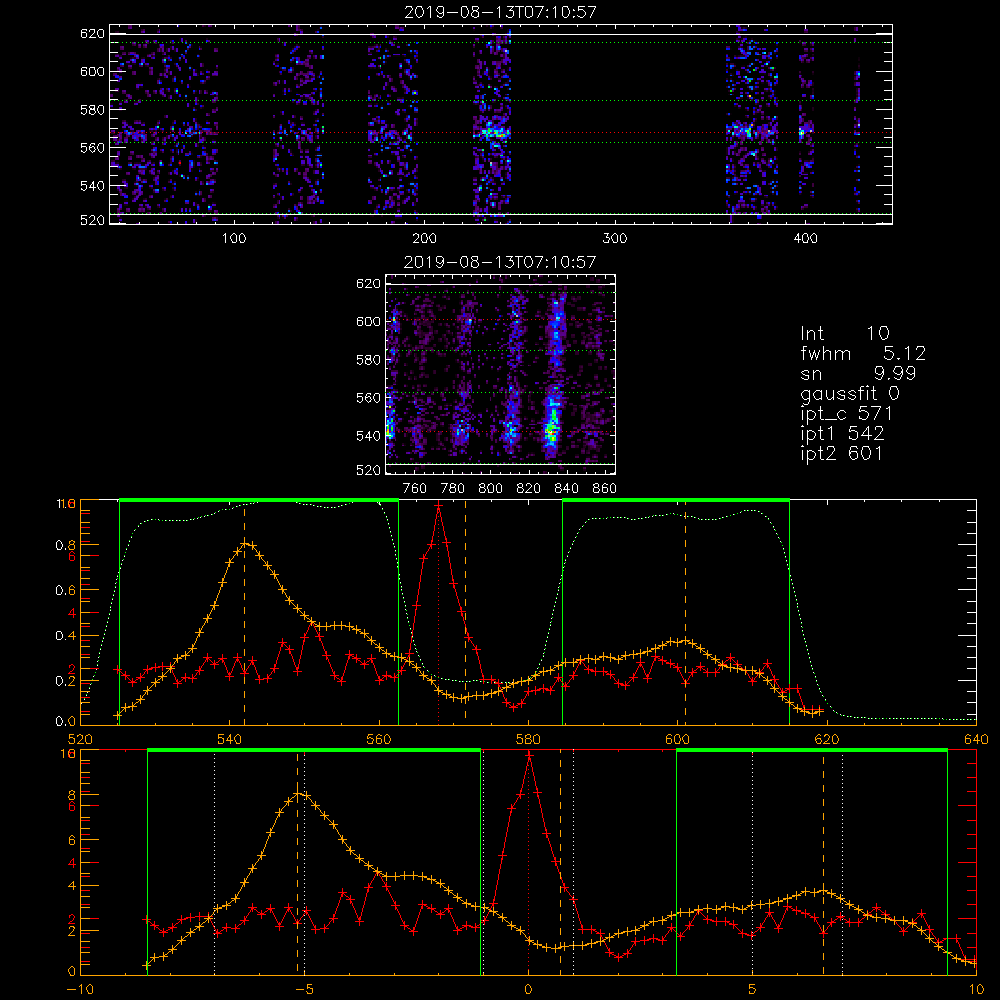
Task: Select the 'ipt2 601' readout text
Action: (x=842, y=453)
